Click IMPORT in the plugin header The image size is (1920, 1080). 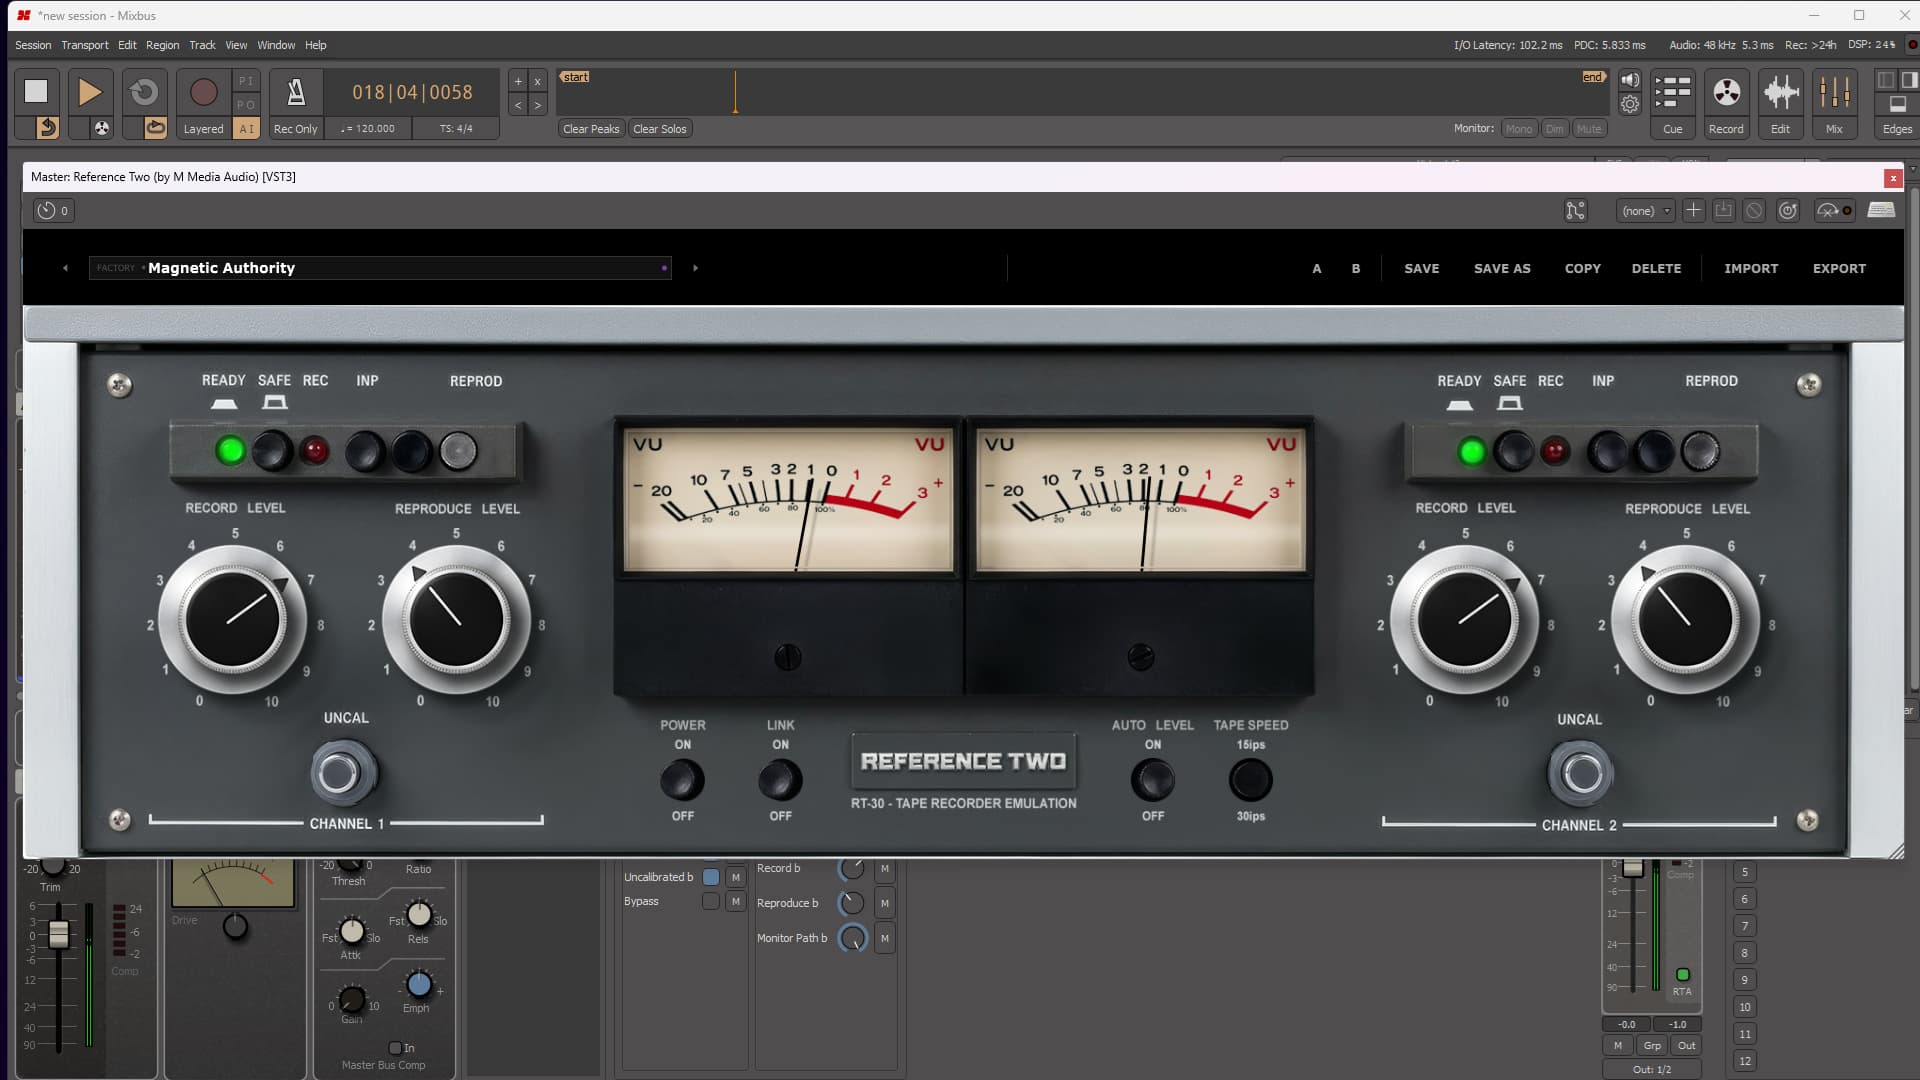(1751, 268)
